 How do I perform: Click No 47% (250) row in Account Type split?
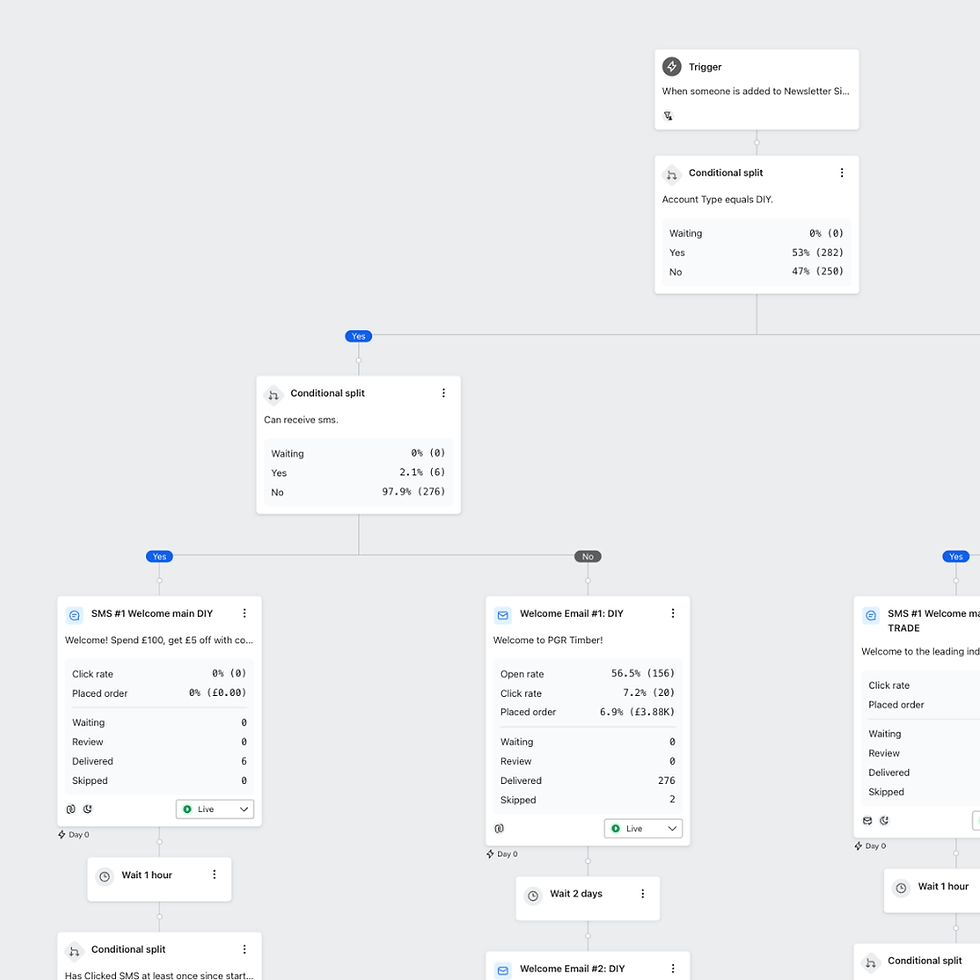click(x=756, y=272)
